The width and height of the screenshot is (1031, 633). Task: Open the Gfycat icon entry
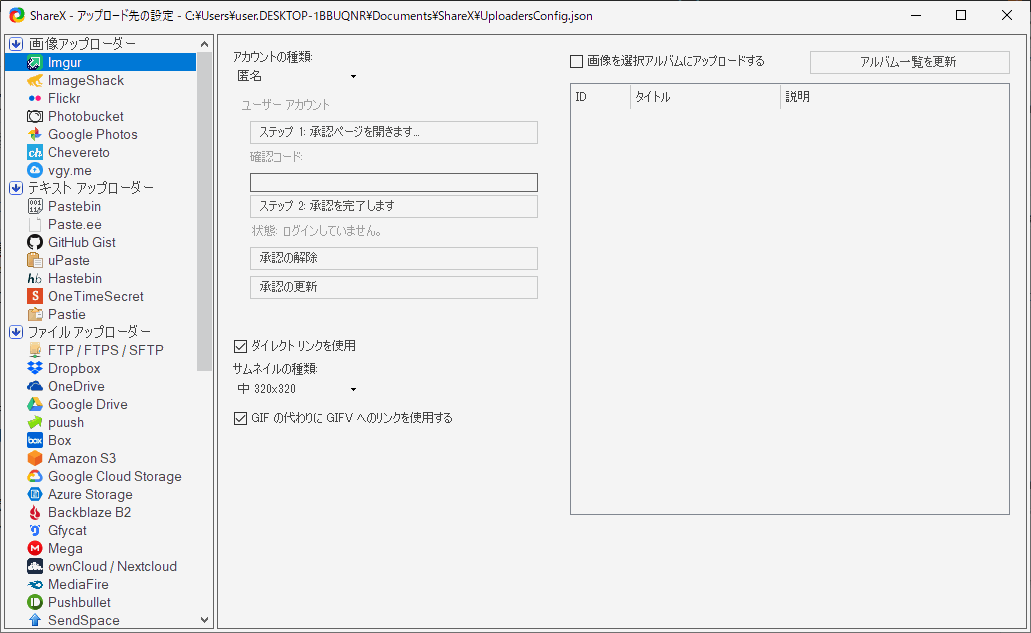[35, 530]
